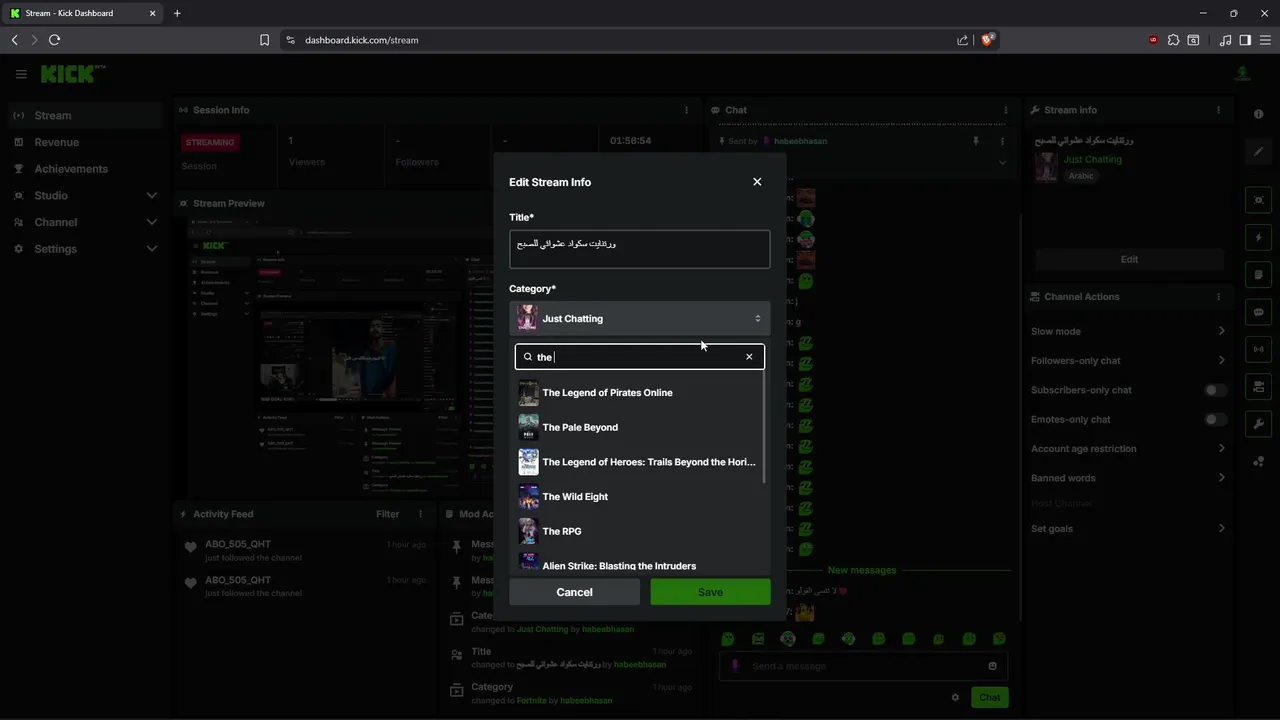Toggle Subscribers-only chat switch
Image resolution: width=1280 pixels, height=720 pixels.
(1215, 390)
